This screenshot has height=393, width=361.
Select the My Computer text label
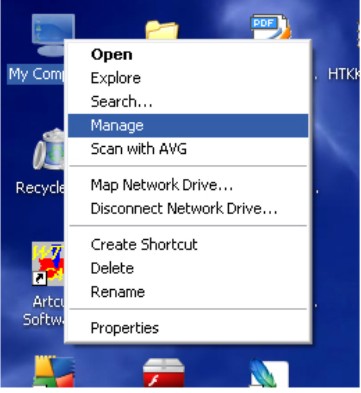(36, 74)
